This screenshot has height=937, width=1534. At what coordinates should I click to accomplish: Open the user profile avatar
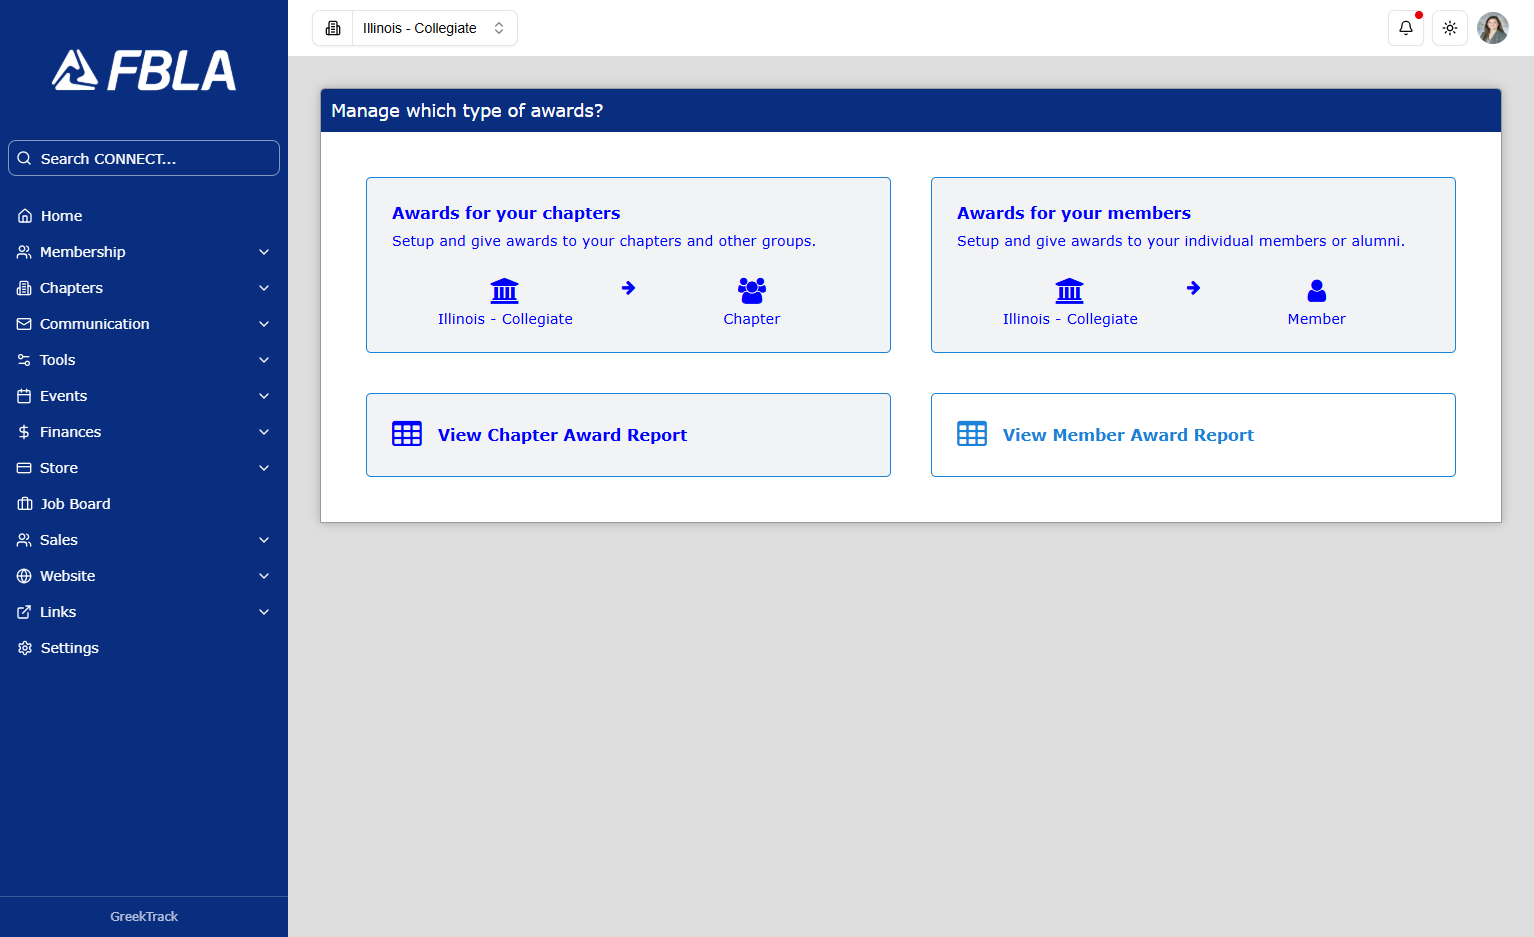coord(1492,28)
